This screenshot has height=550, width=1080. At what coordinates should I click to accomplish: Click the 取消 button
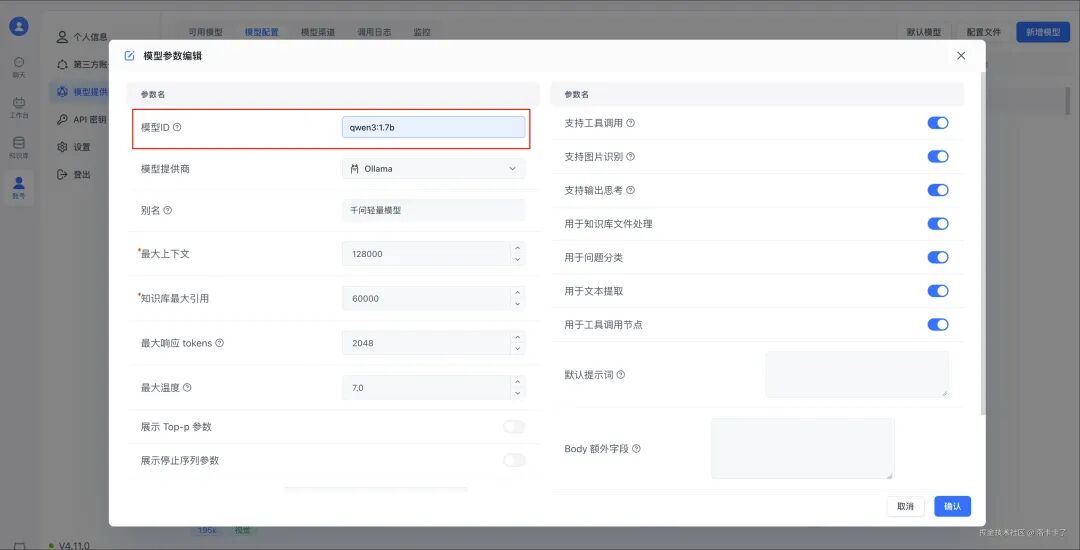click(x=905, y=507)
